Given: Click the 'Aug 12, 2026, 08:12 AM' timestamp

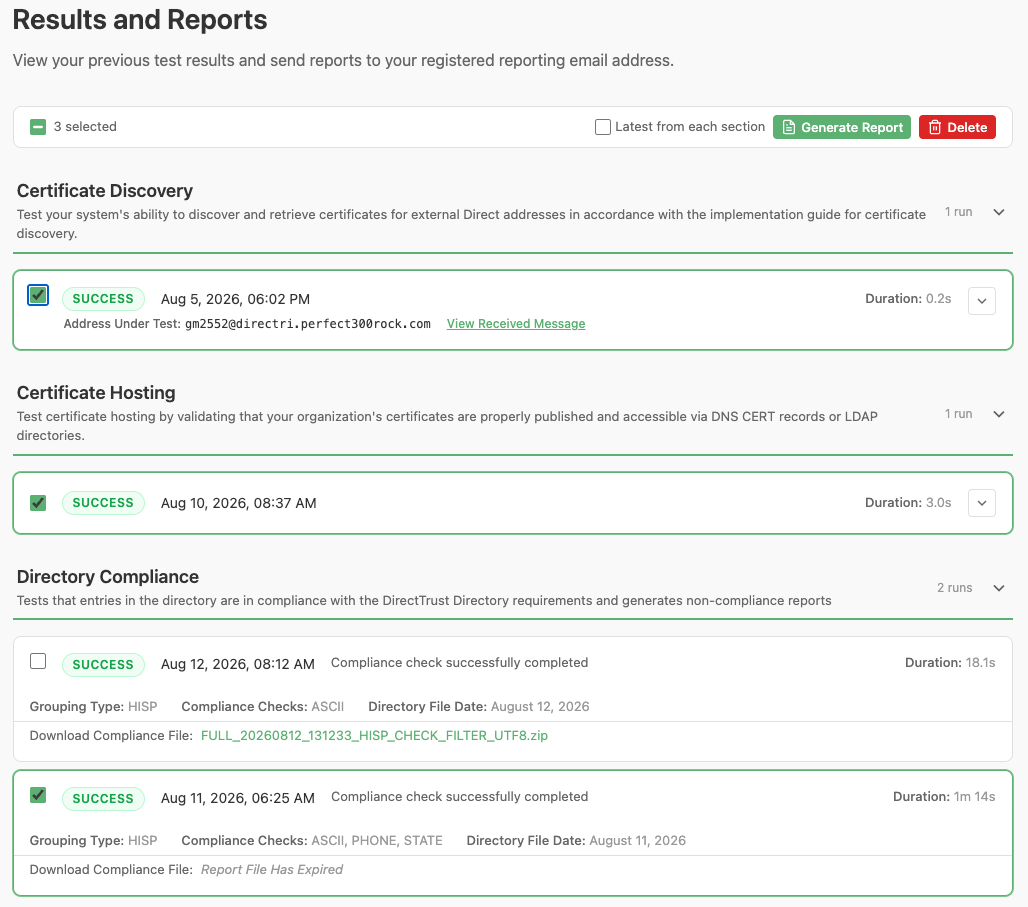Looking at the screenshot, I should pyautogui.click(x=238, y=664).
